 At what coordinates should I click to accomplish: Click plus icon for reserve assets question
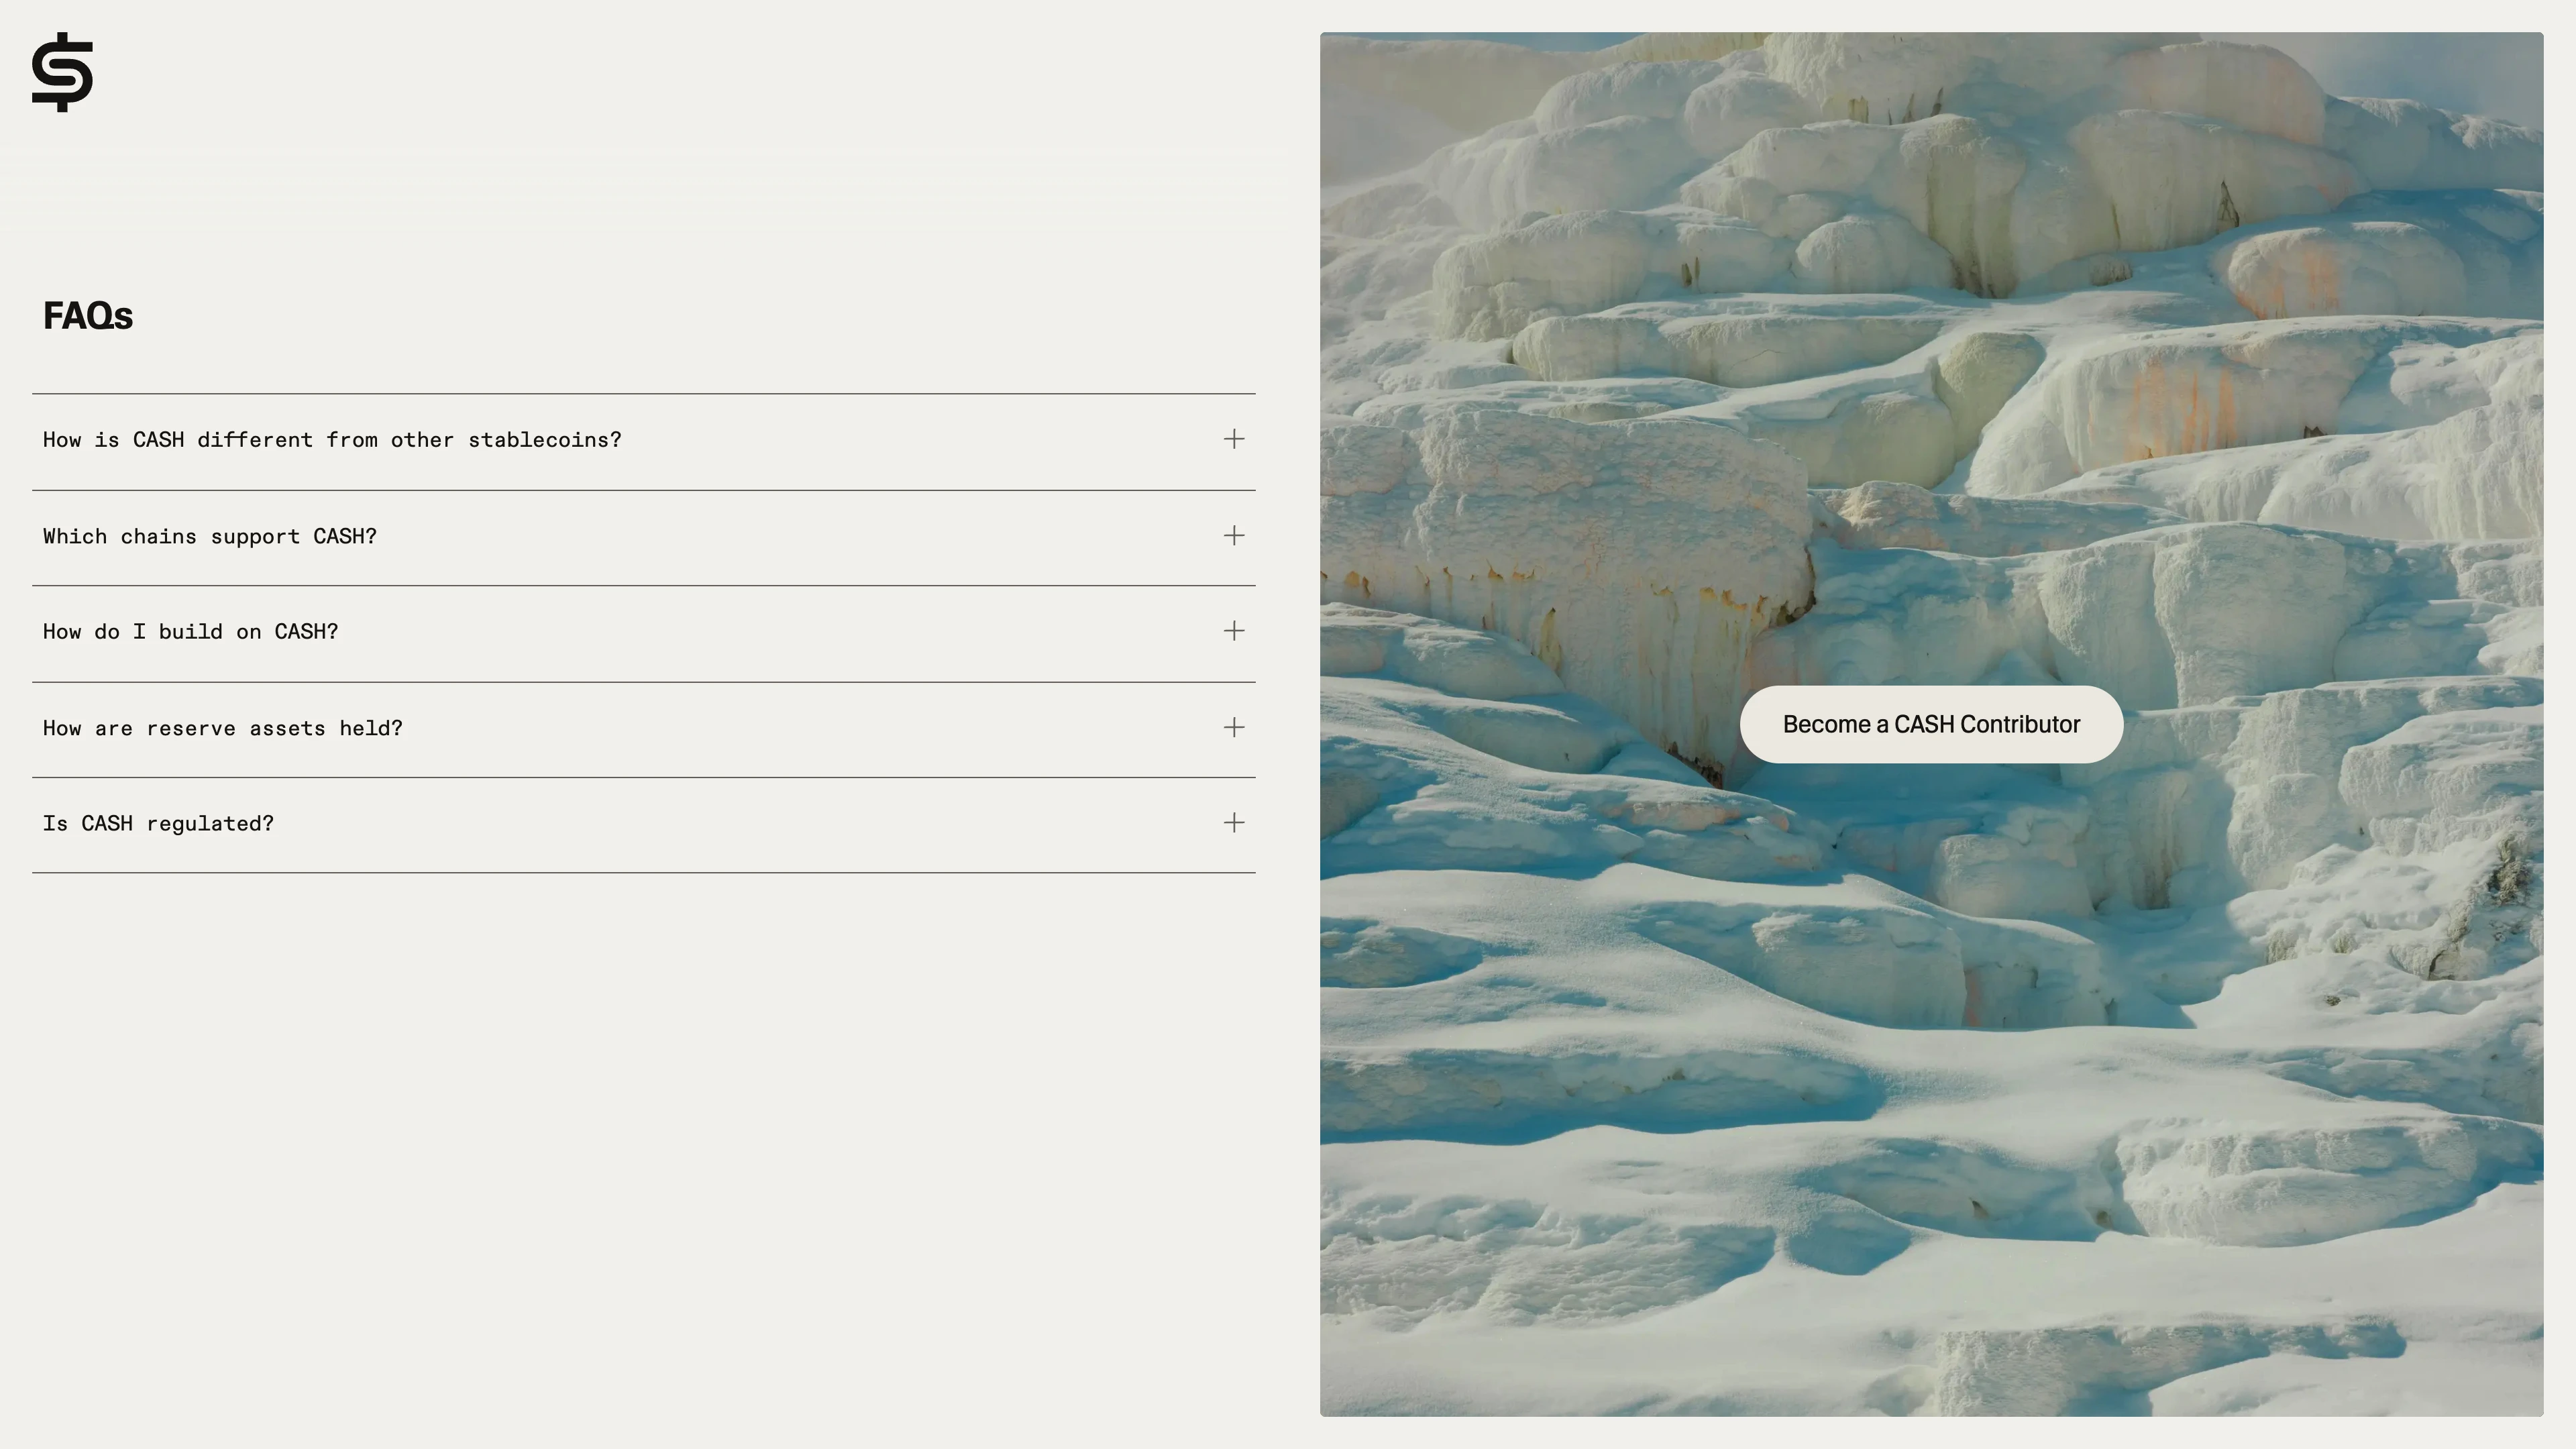tap(1234, 727)
